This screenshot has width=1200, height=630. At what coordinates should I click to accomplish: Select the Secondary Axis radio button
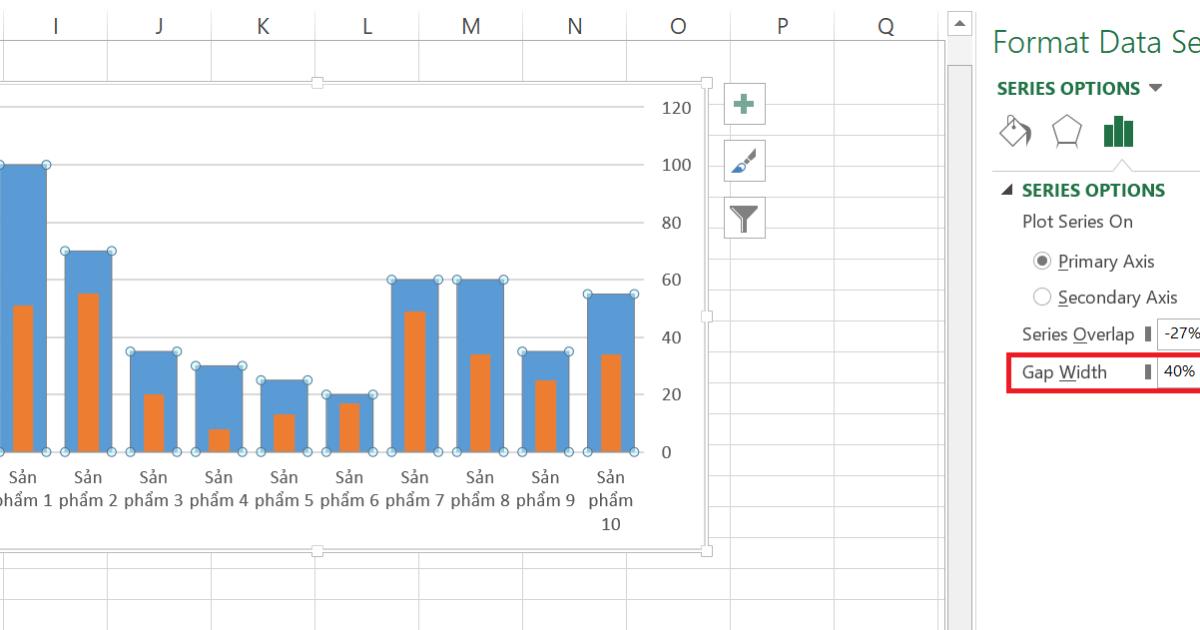point(1040,297)
